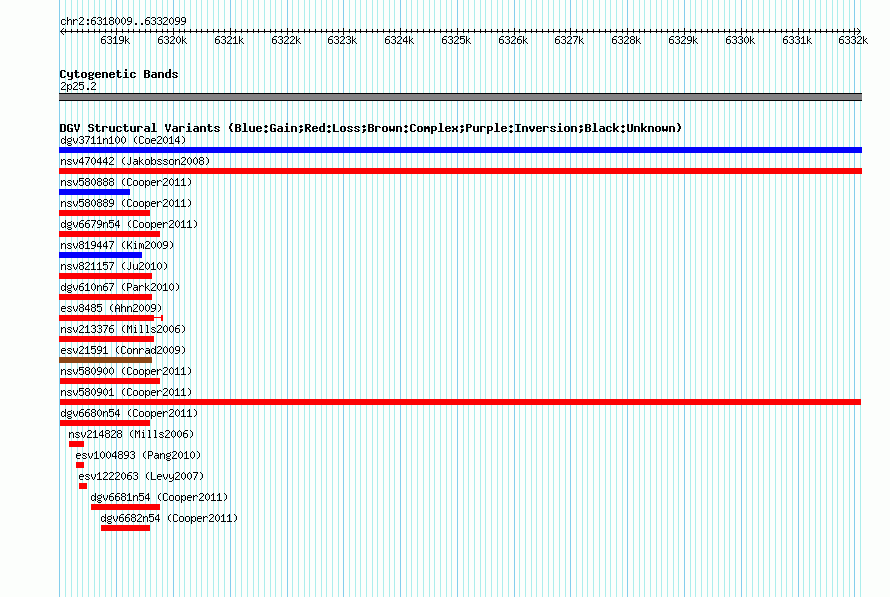Select the 2p25.2 band label

[78, 86]
